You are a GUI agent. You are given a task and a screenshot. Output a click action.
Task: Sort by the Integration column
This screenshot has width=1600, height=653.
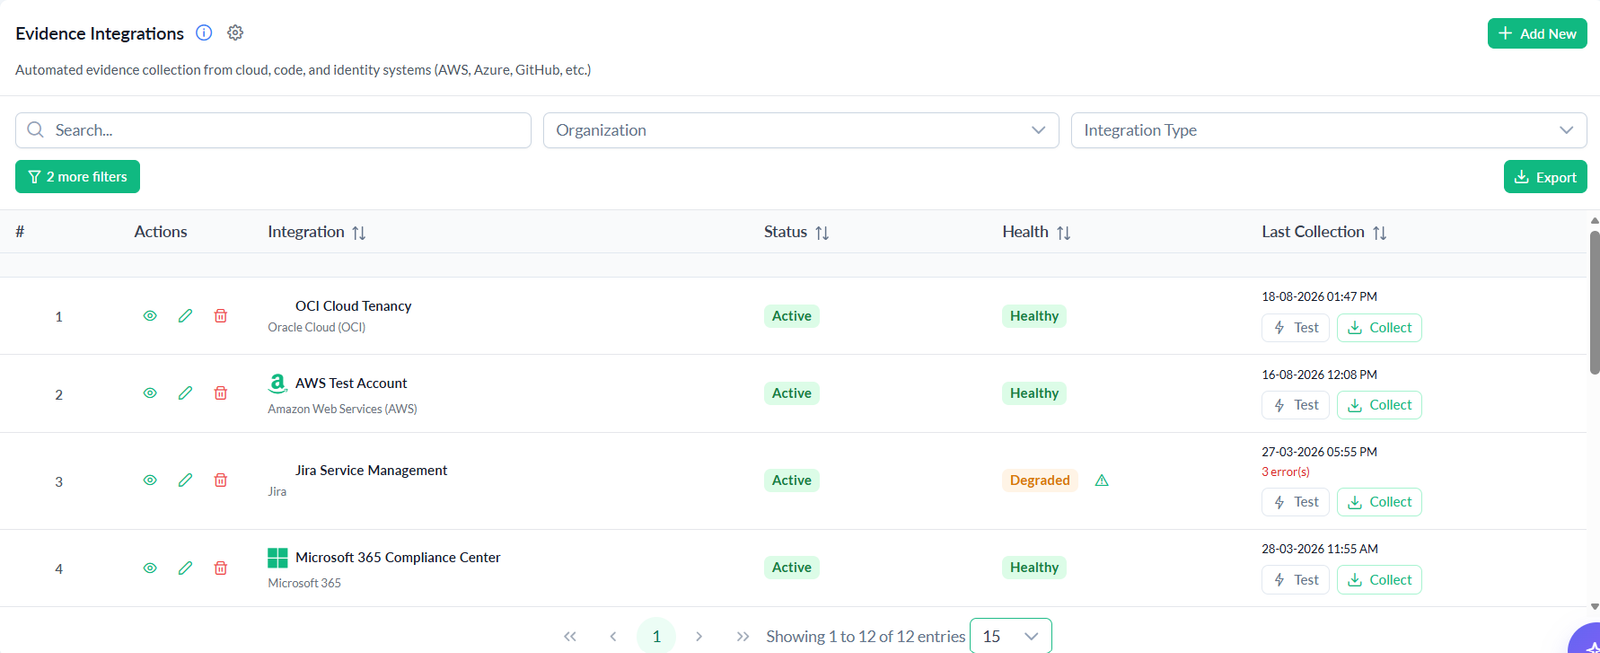click(x=359, y=232)
